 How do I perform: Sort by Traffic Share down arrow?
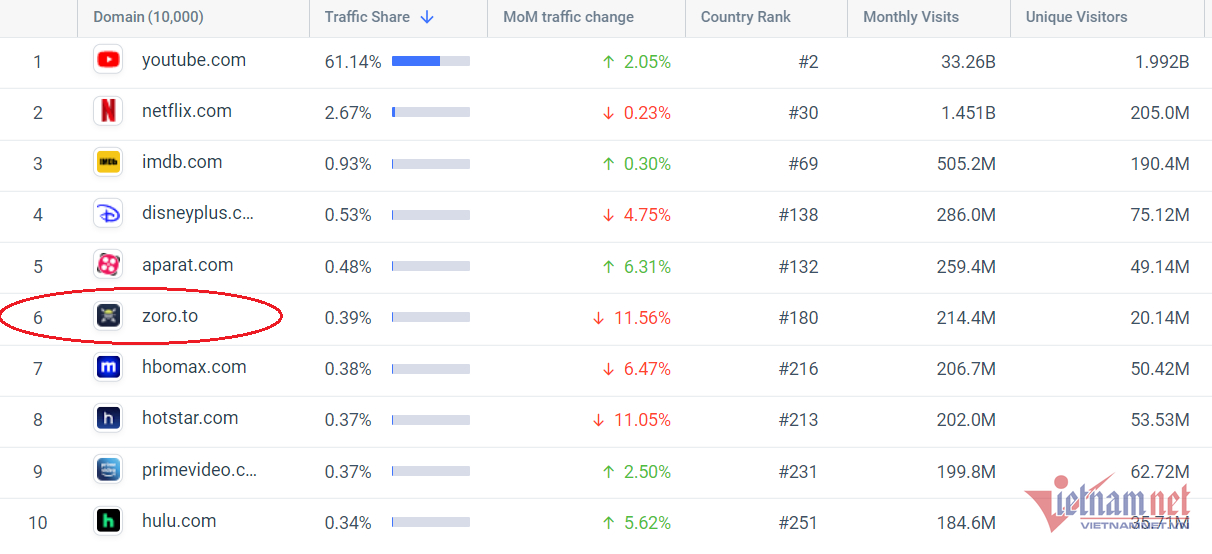coord(427,17)
